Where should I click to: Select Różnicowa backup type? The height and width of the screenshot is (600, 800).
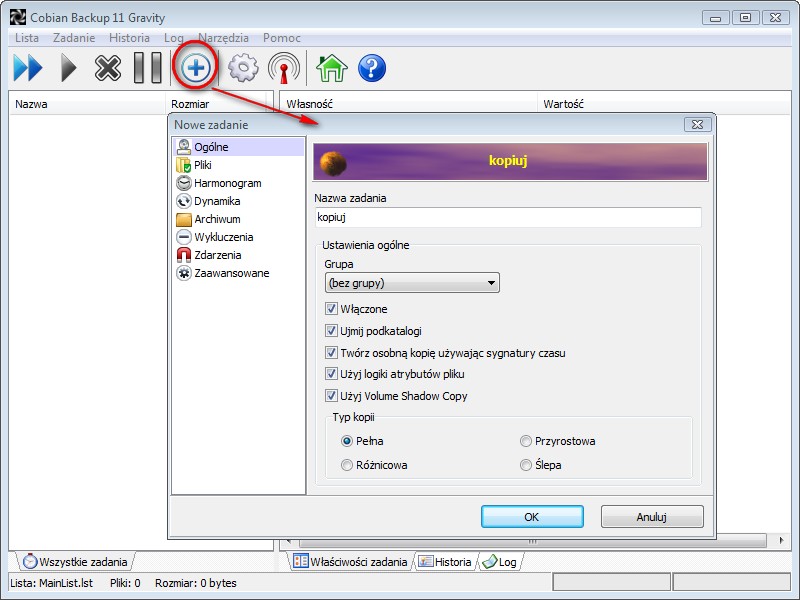pyautogui.click(x=347, y=465)
